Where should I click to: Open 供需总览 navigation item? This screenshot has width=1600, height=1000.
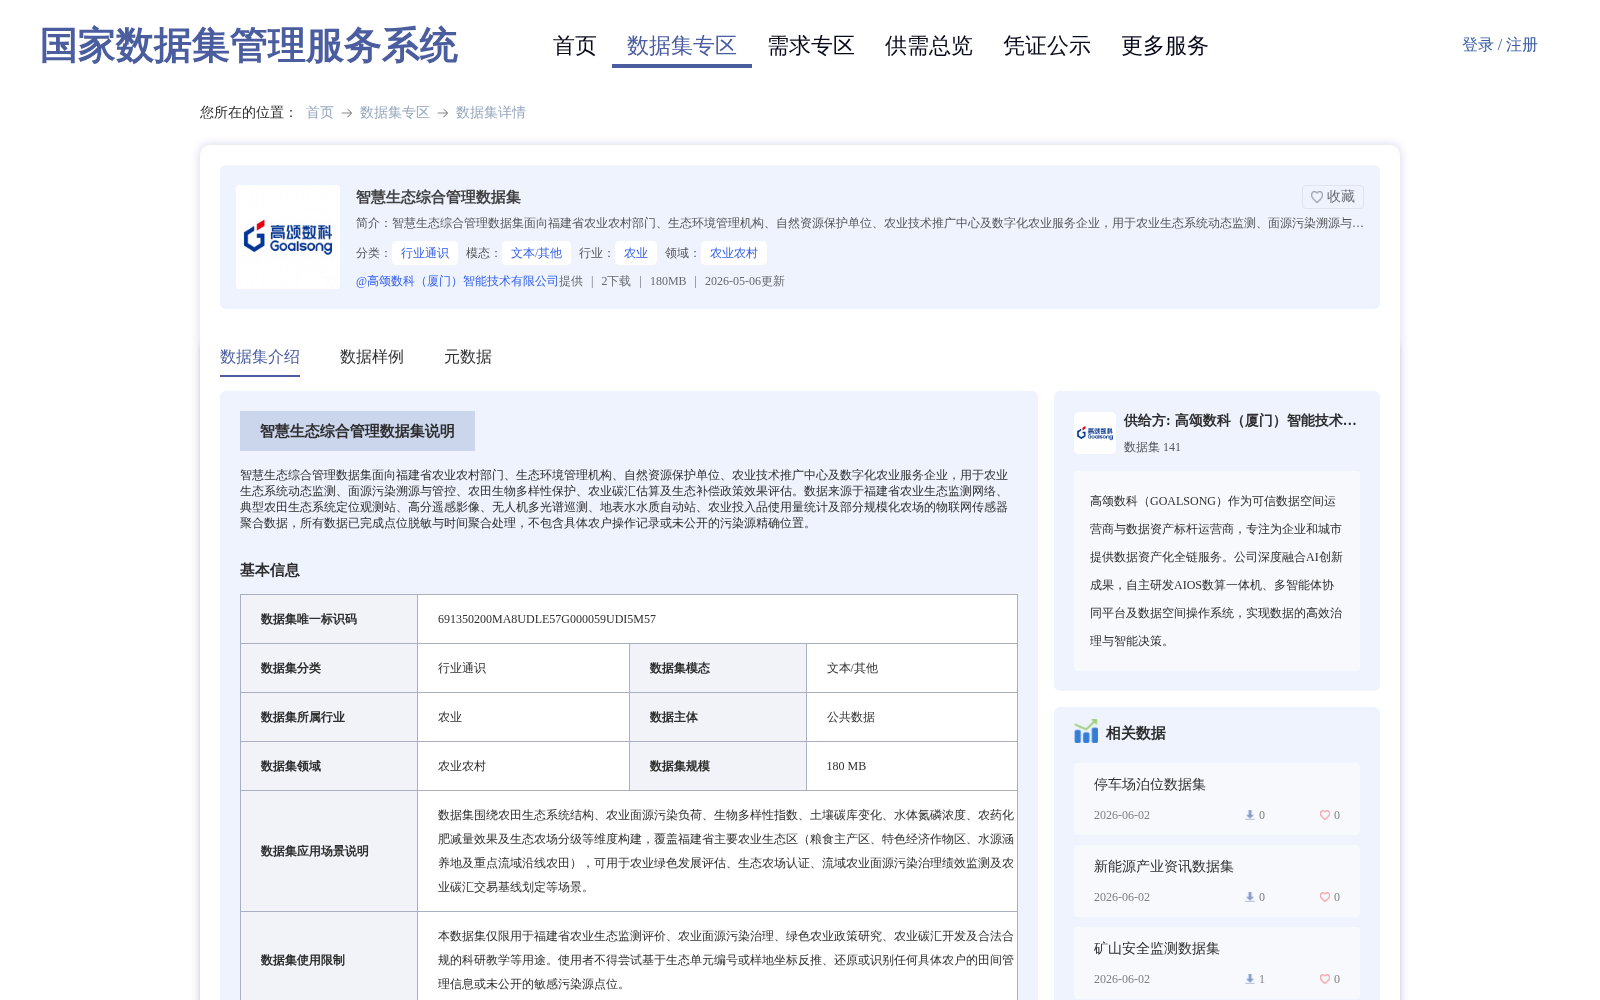click(929, 46)
